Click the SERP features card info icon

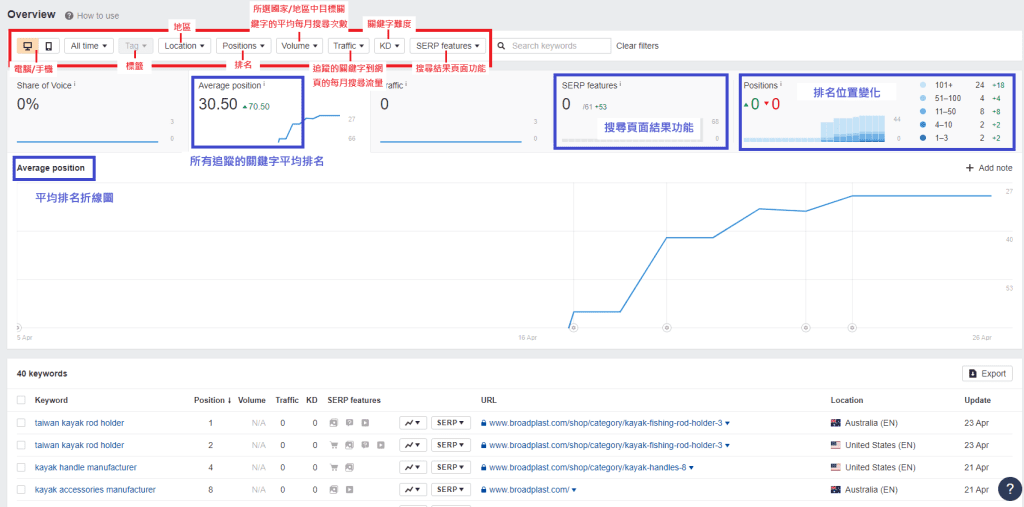(x=620, y=84)
